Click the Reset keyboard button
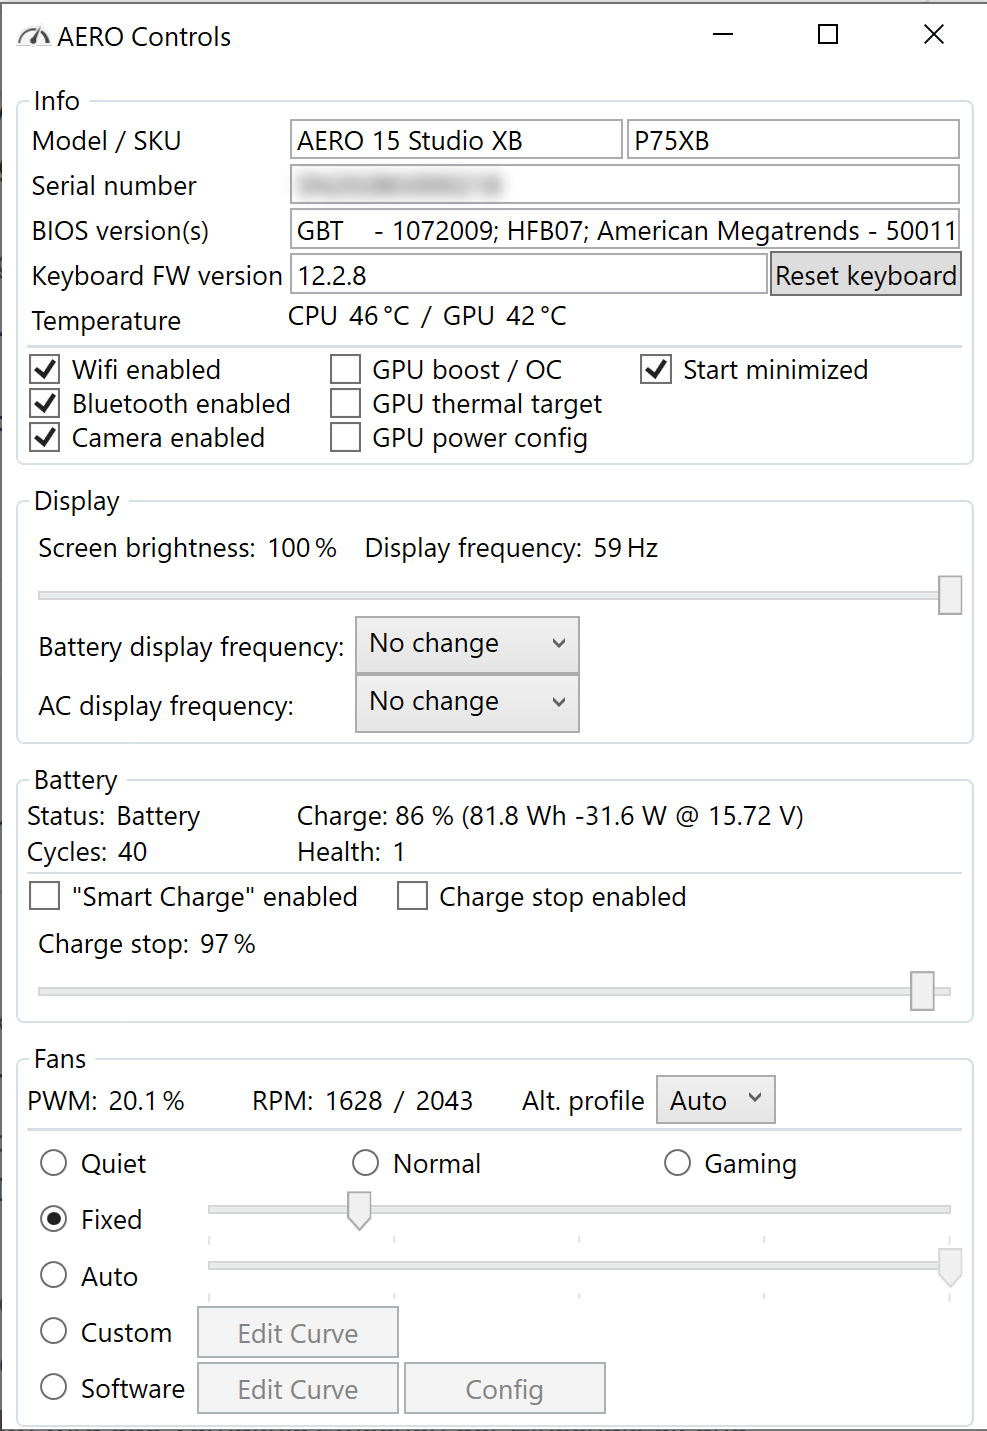This screenshot has width=987, height=1431. click(865, 274)
